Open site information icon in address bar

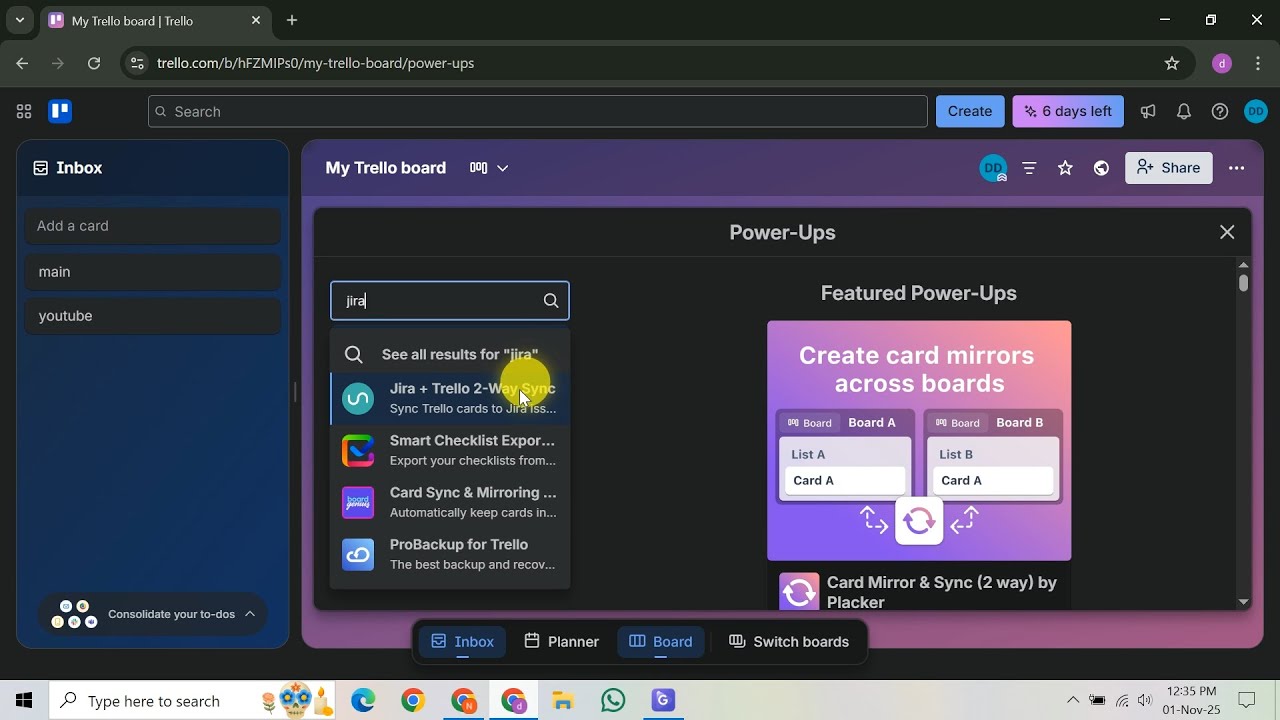137,63
